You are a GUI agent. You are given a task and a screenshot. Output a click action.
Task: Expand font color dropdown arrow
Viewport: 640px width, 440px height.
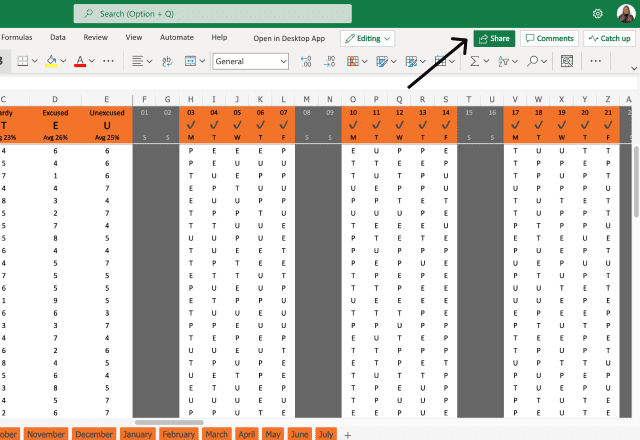tap(92, 61)
